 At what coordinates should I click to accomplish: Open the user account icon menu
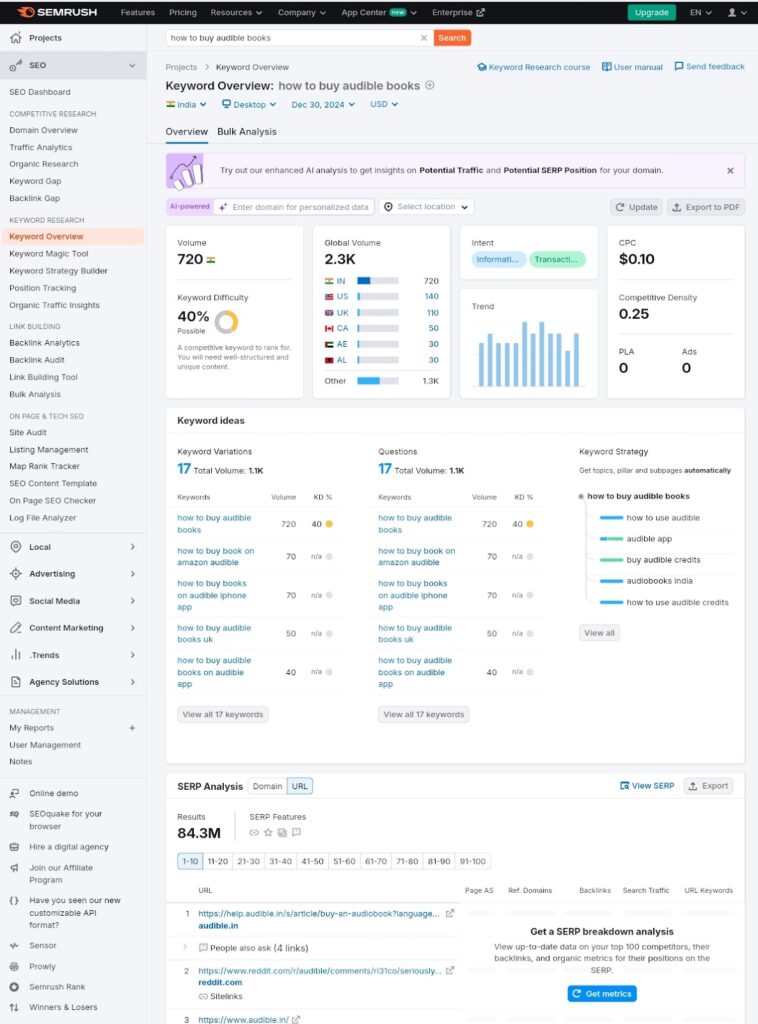pos(736,12)
